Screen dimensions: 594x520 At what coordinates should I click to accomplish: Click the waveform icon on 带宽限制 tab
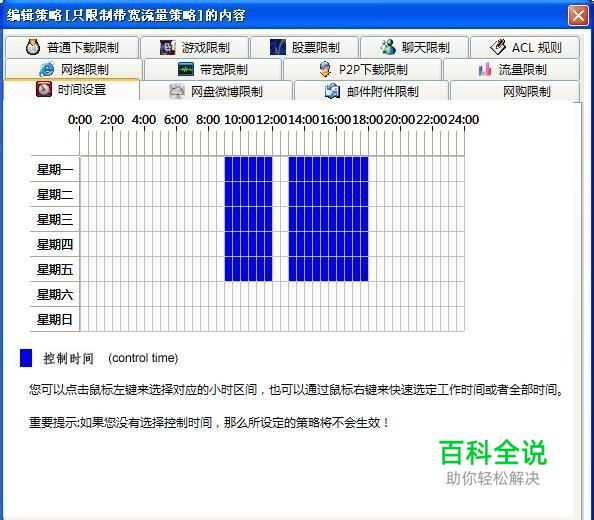click(x=186, y=69)
